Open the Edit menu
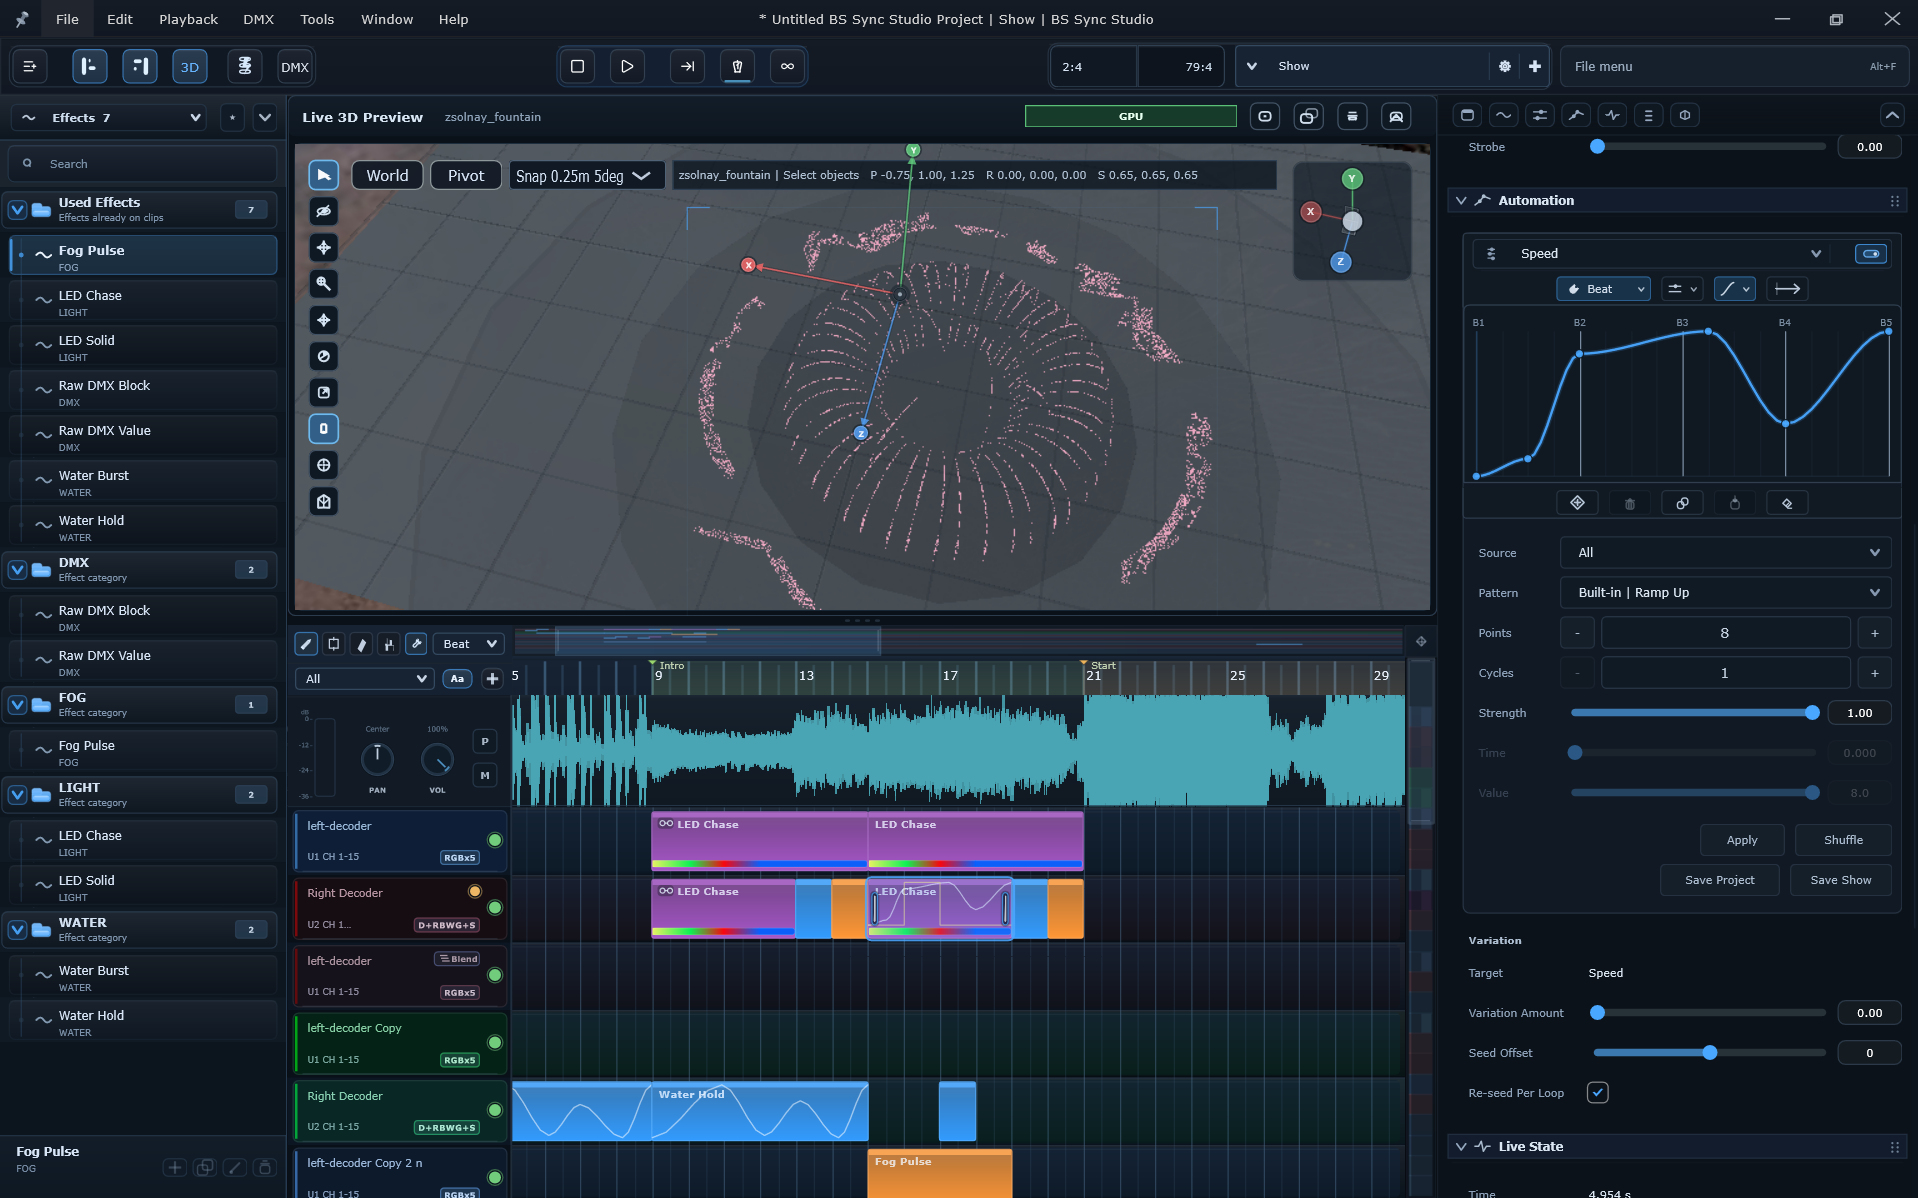 (x=120, y=19)
